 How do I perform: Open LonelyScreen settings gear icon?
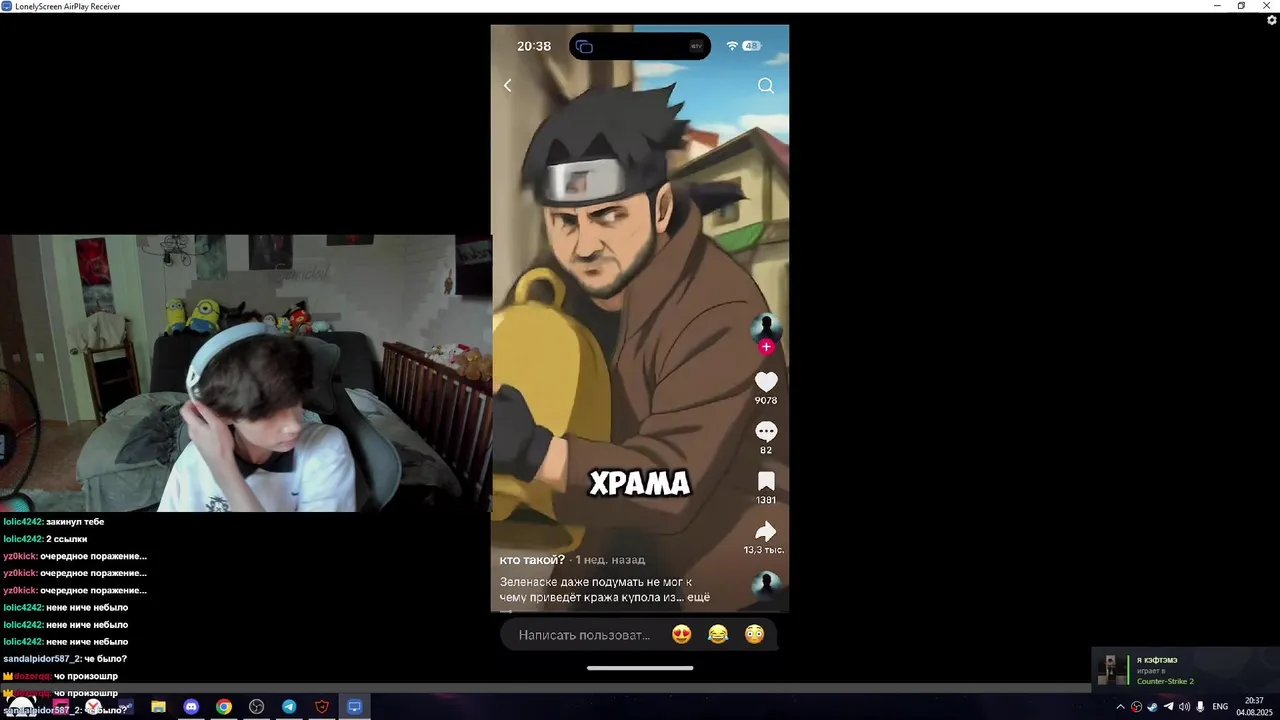coord(1271,20)
